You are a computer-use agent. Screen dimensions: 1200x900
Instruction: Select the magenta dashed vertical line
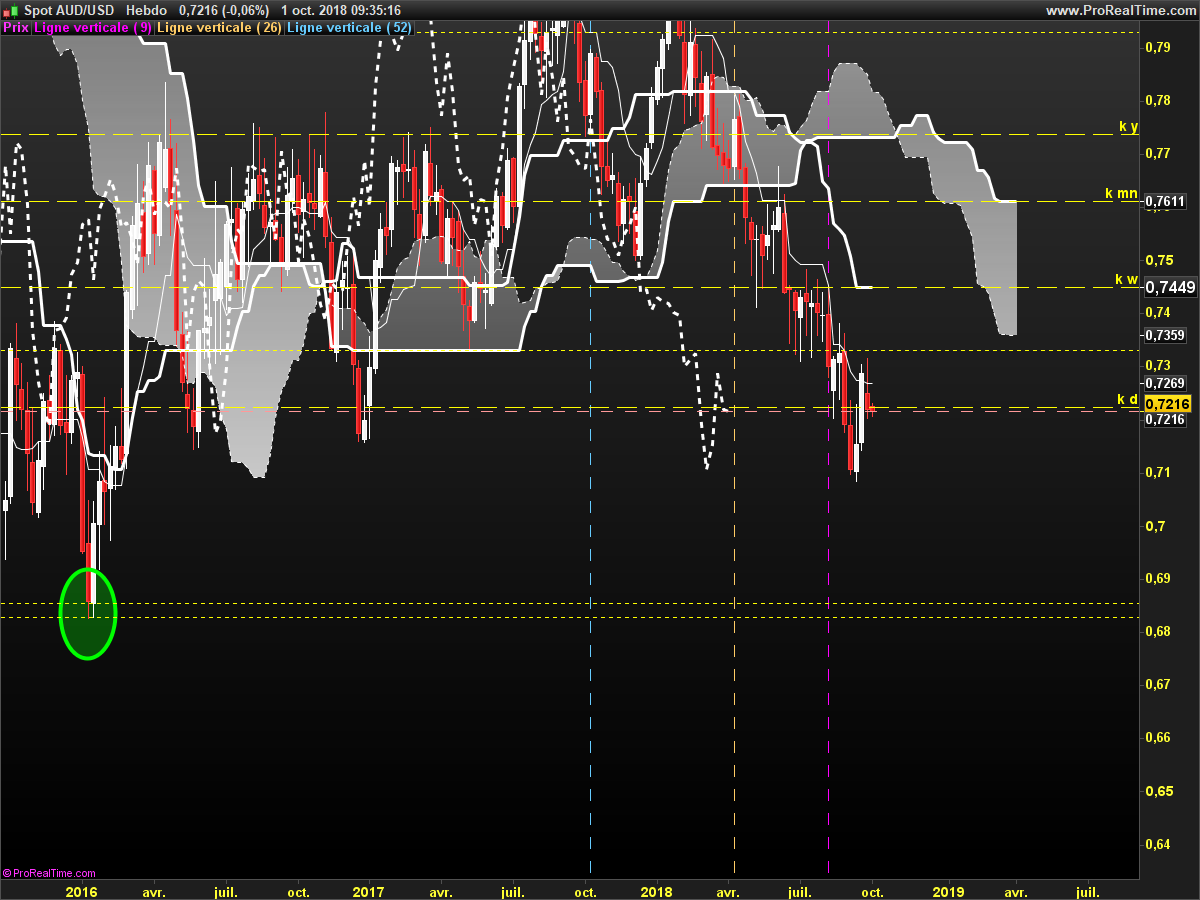[829, 450]
